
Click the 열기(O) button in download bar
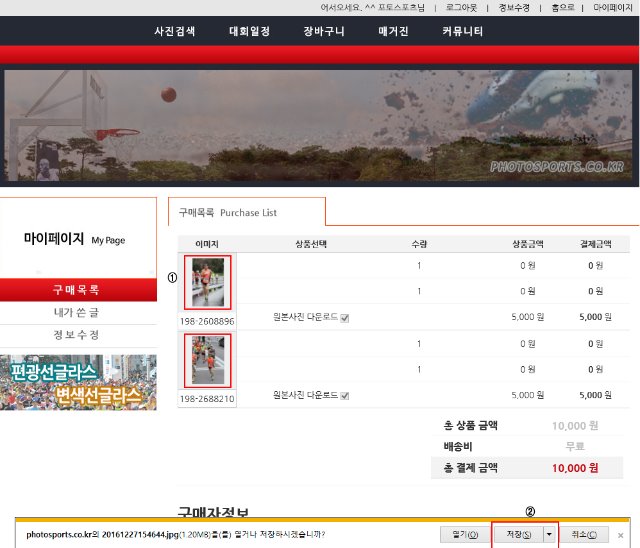tap(465, 534)
